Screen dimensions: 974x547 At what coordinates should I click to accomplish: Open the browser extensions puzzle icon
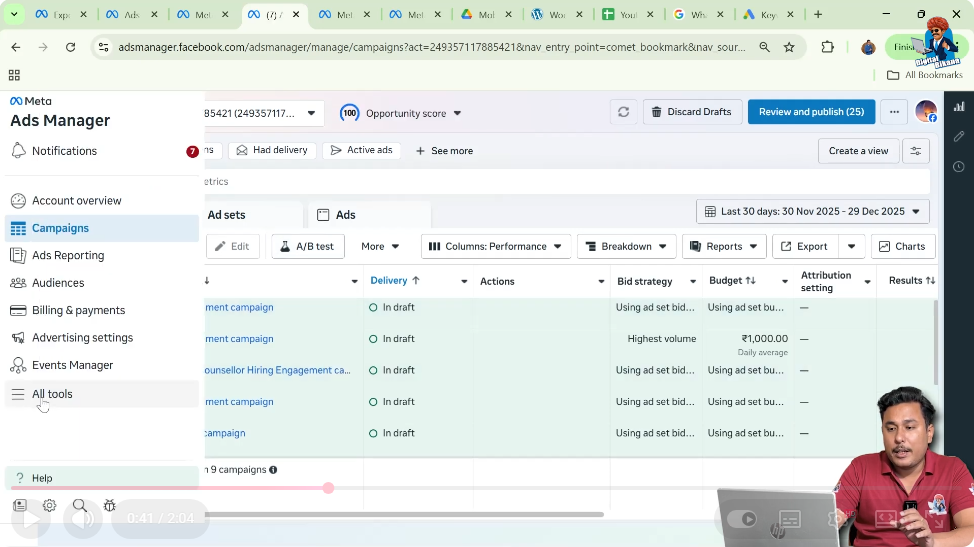pyautogui.click(x=827, y=47)
